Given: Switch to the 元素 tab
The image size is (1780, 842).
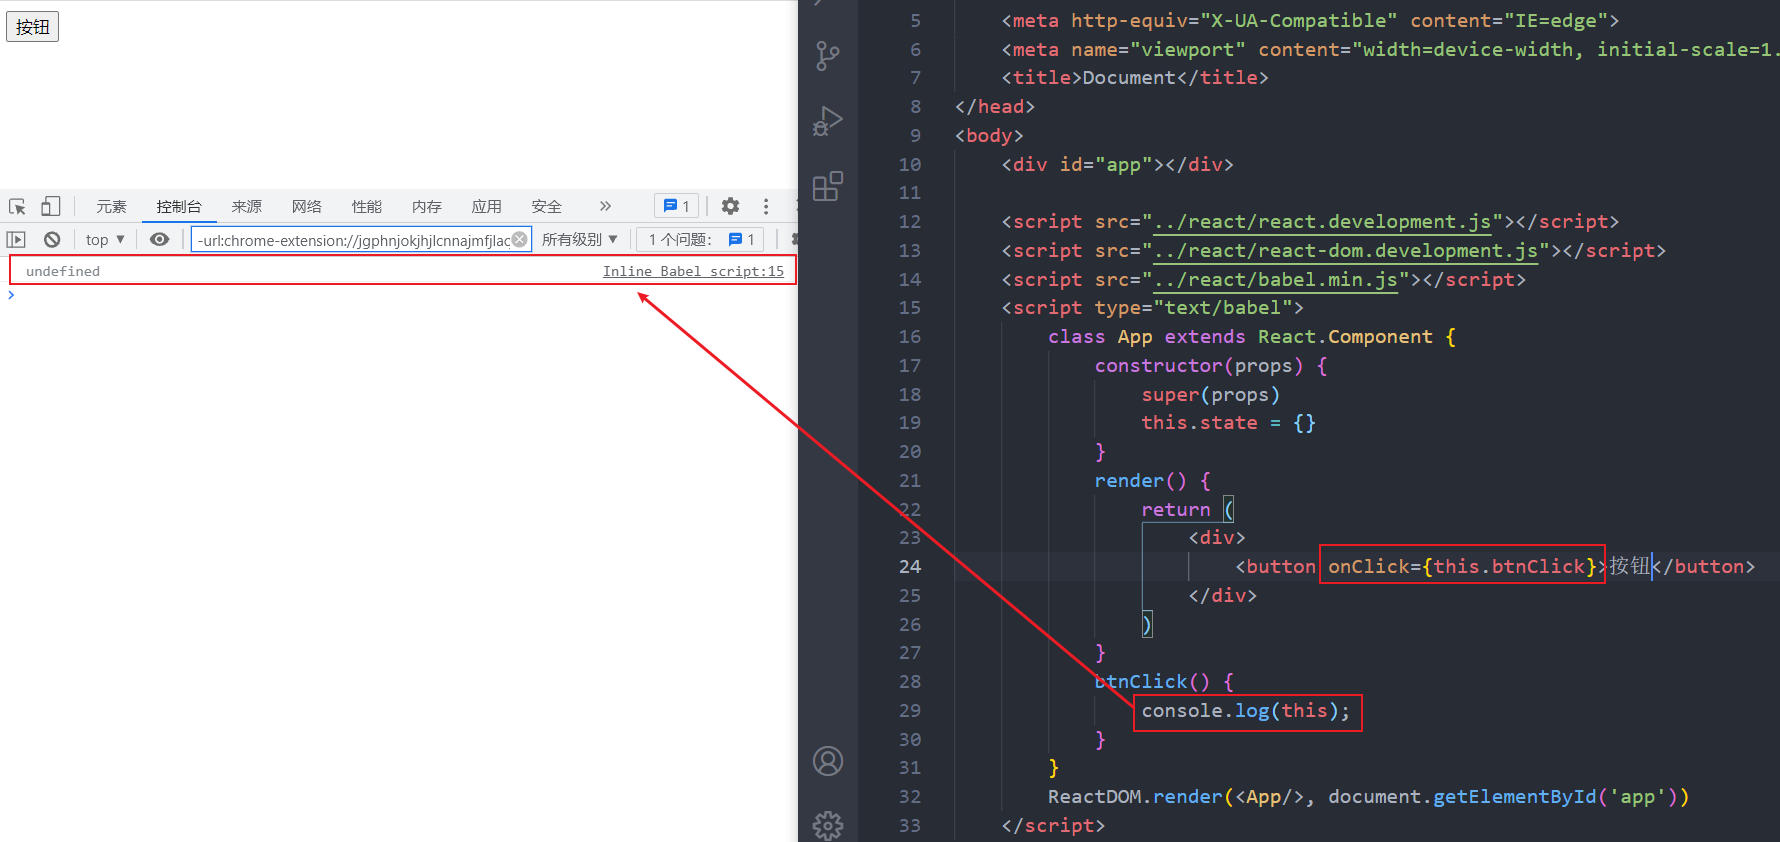Looking at the screenshot, I should 111,207.
